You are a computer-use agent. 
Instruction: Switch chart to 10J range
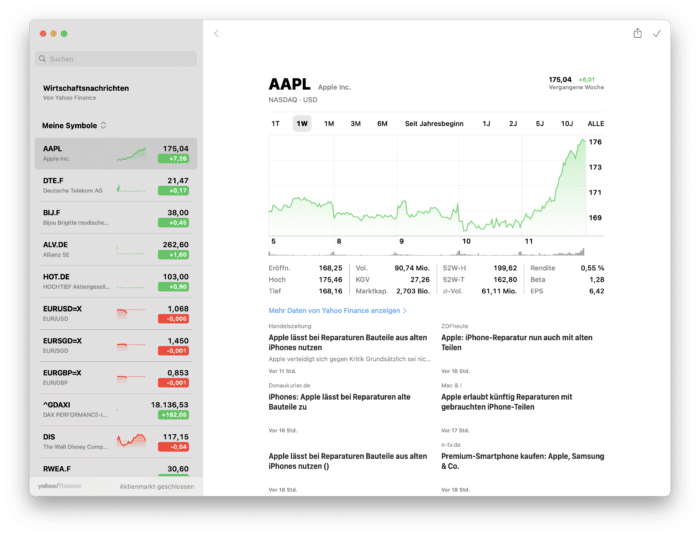pyautogui.click(x=567, y=124)
